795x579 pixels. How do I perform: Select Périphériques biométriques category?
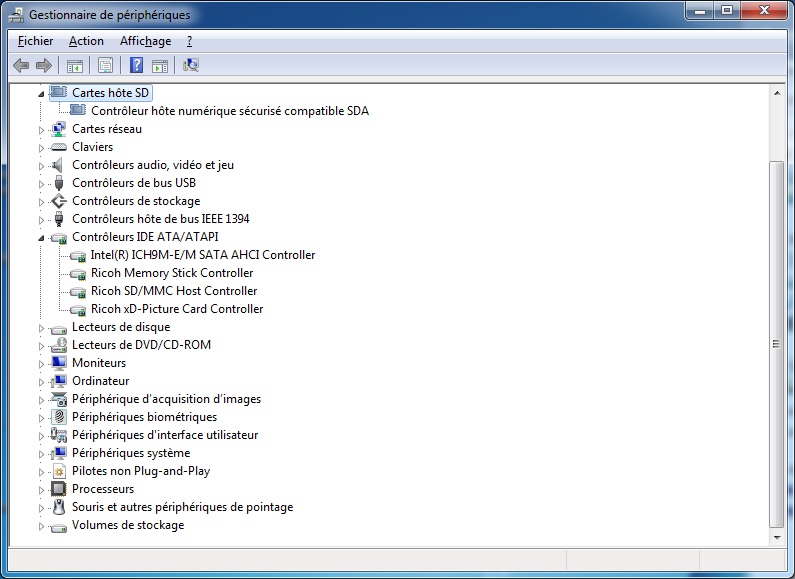(144, 417)
